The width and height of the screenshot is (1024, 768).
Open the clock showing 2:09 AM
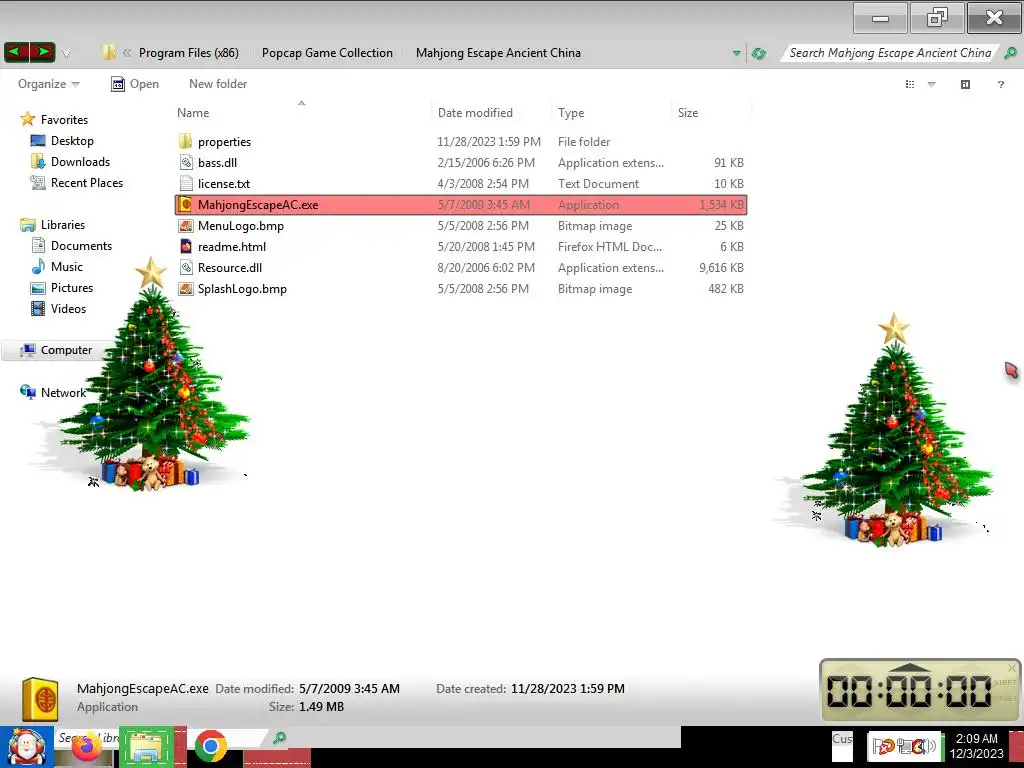point(976,746)
